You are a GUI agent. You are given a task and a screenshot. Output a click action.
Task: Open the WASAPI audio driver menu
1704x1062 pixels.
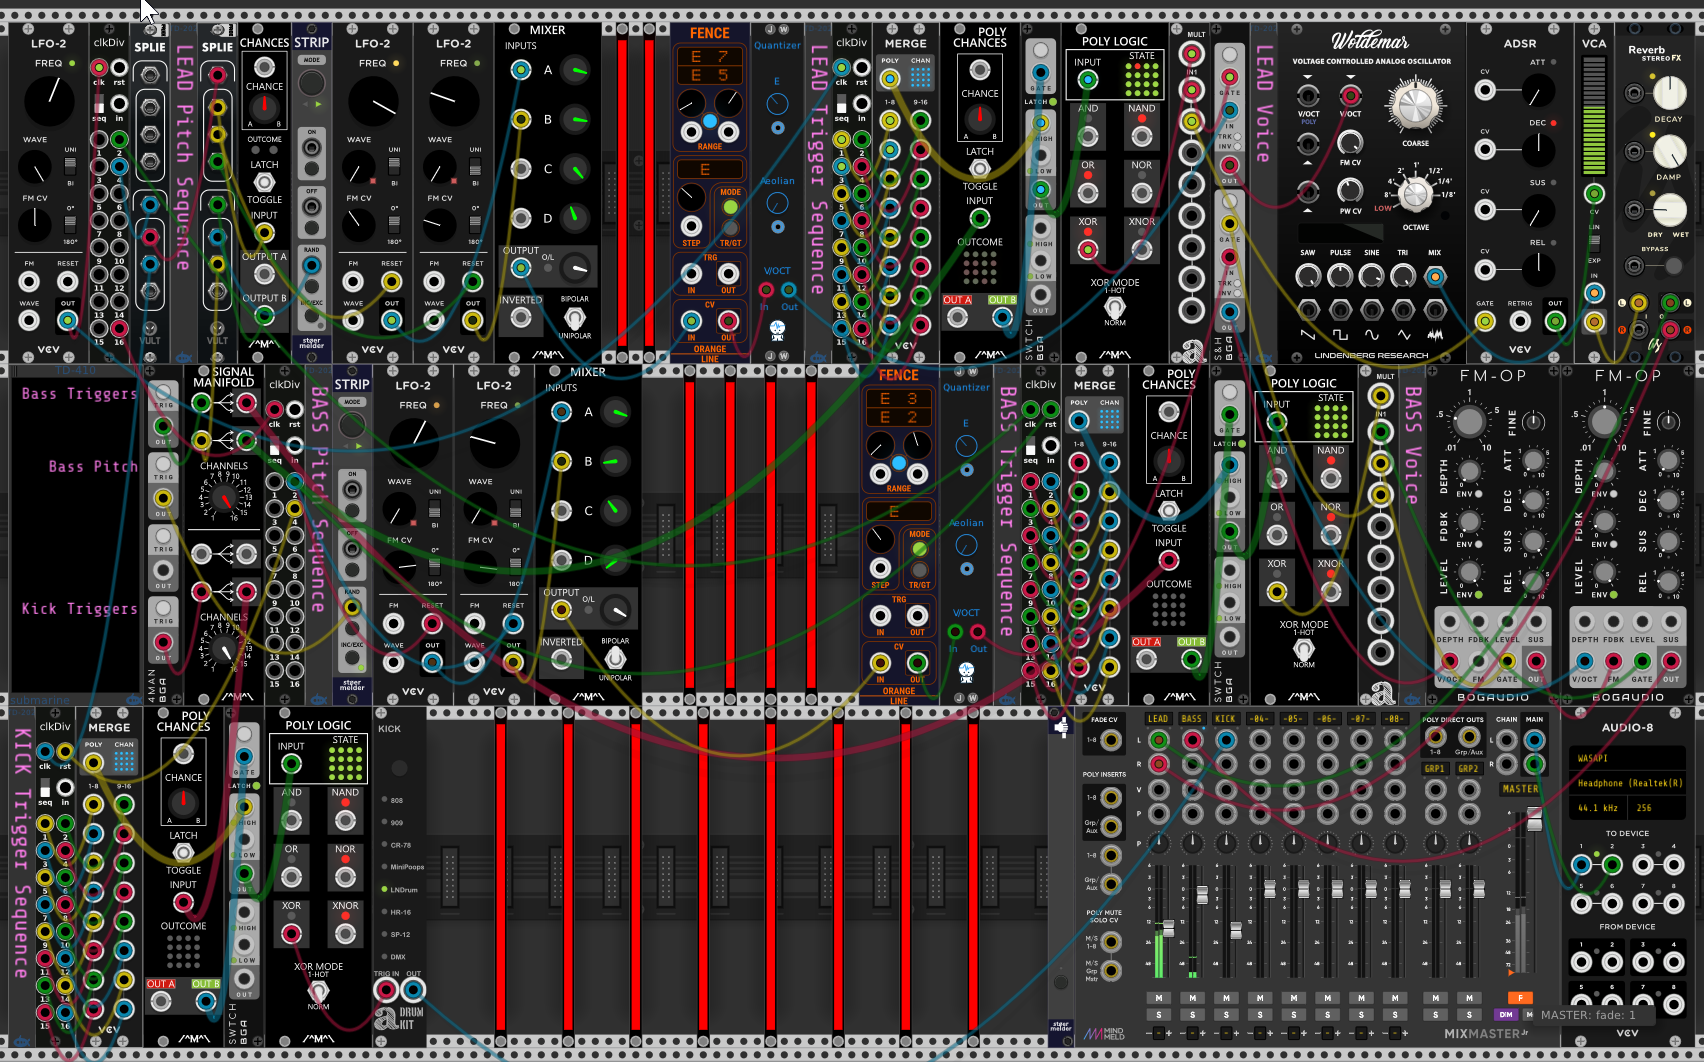(x=1626, y=758)
